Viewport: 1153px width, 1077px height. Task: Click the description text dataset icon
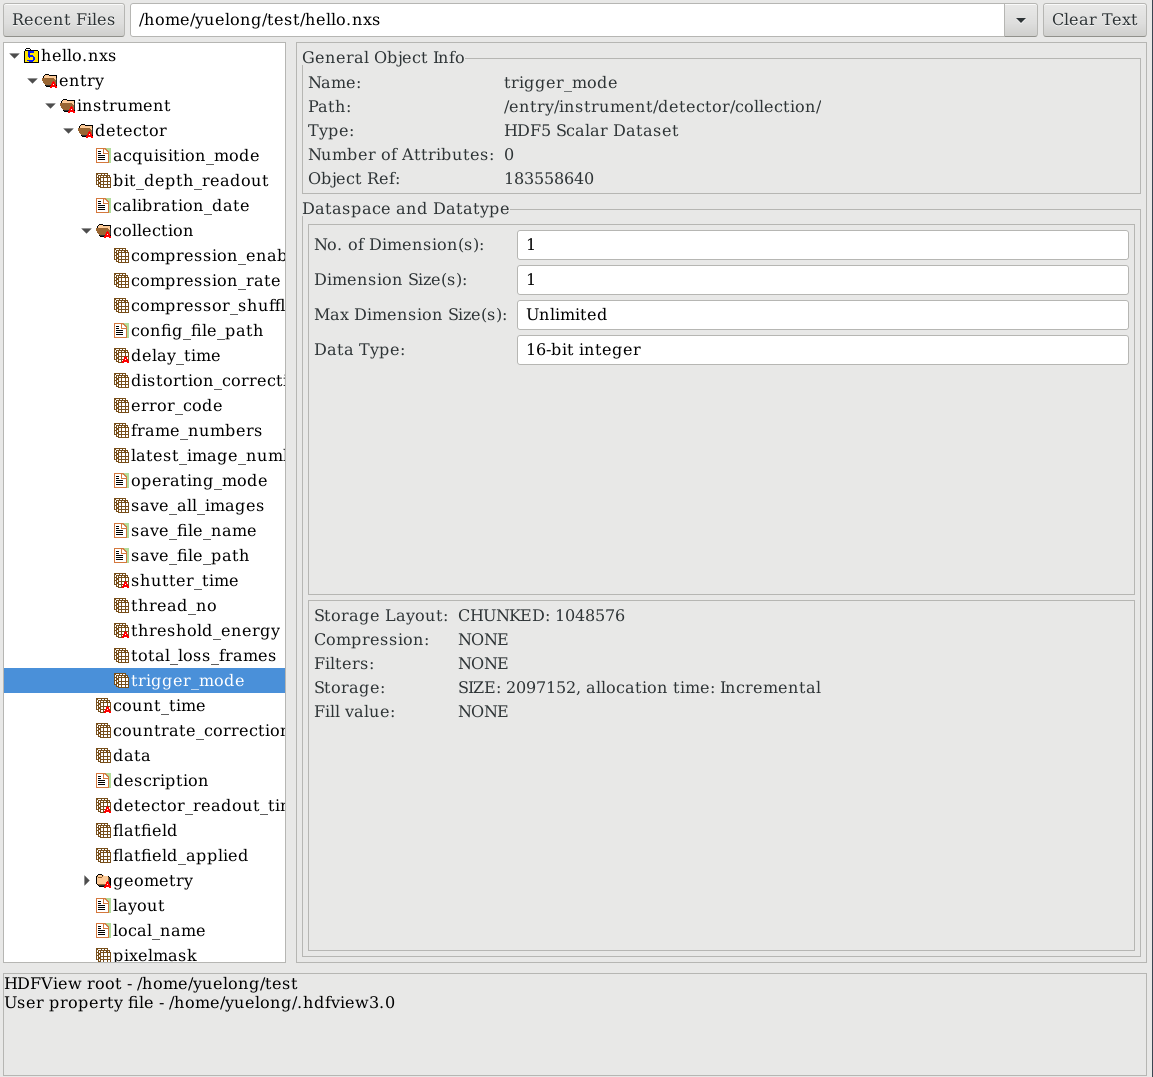[102, 781]
